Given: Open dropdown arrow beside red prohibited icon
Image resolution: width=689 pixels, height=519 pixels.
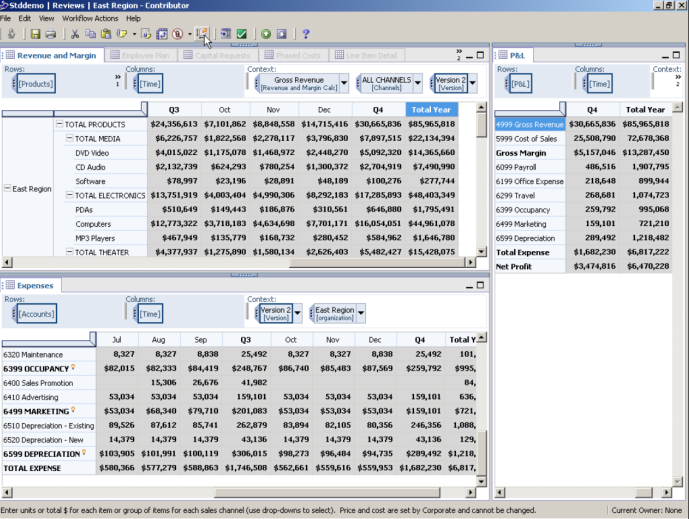Looking at the screenshot, I should [x=190, y=34].
